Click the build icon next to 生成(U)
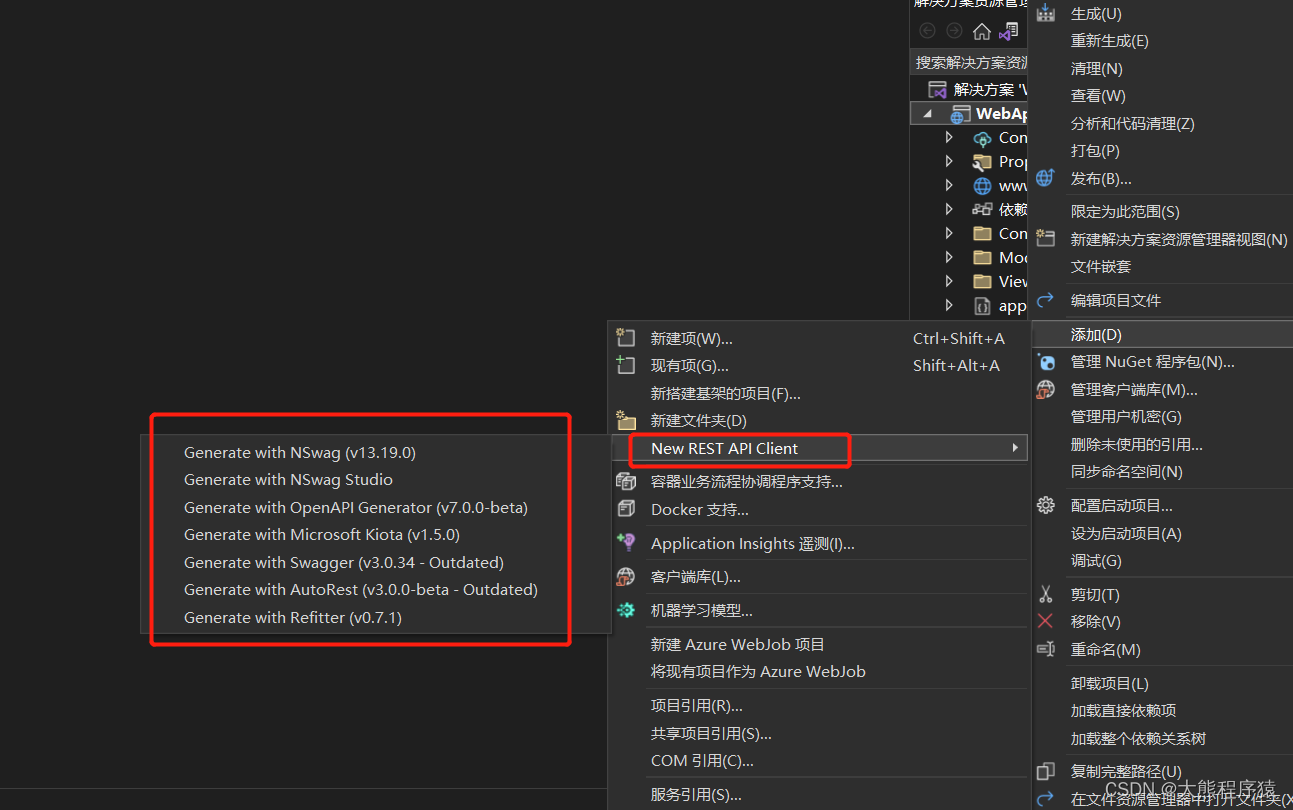1293x810 pixels. (1044, 12)
